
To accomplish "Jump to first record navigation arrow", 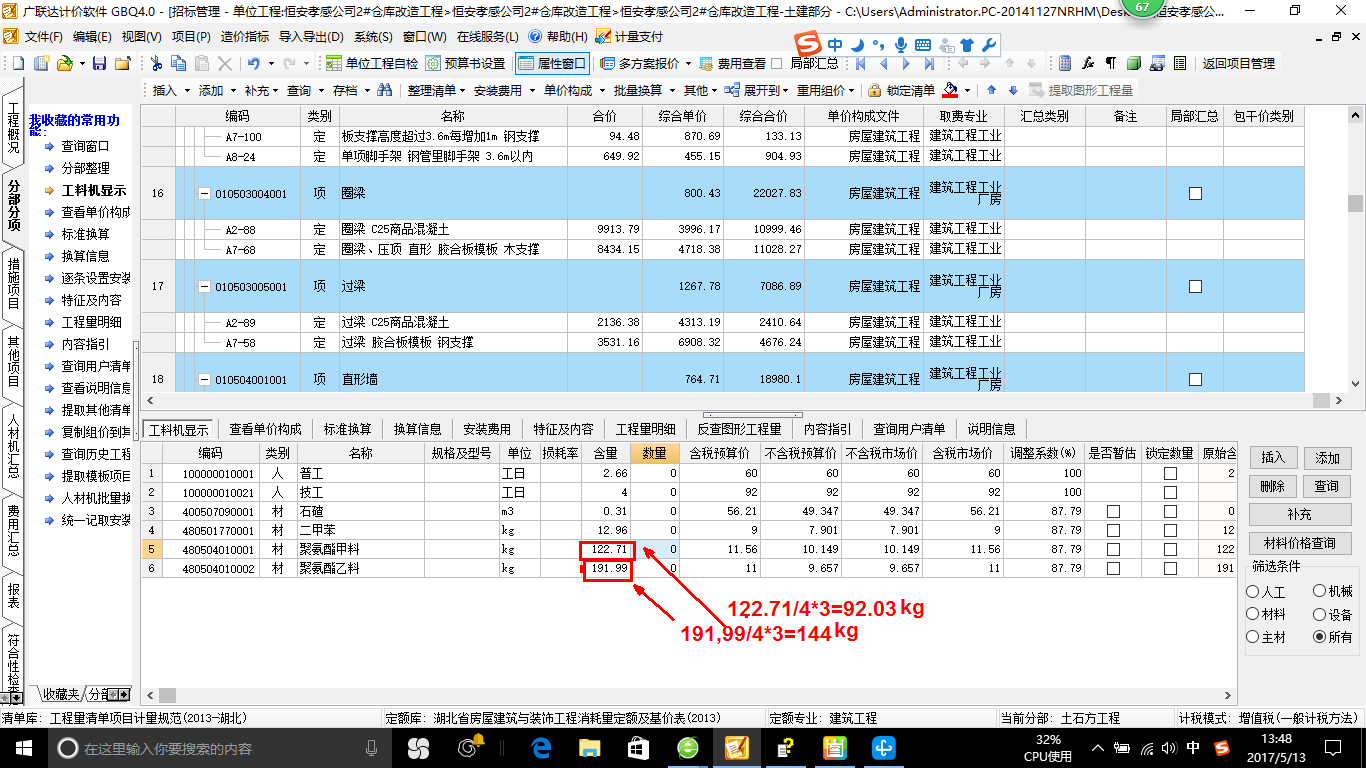I will (860, 63).
